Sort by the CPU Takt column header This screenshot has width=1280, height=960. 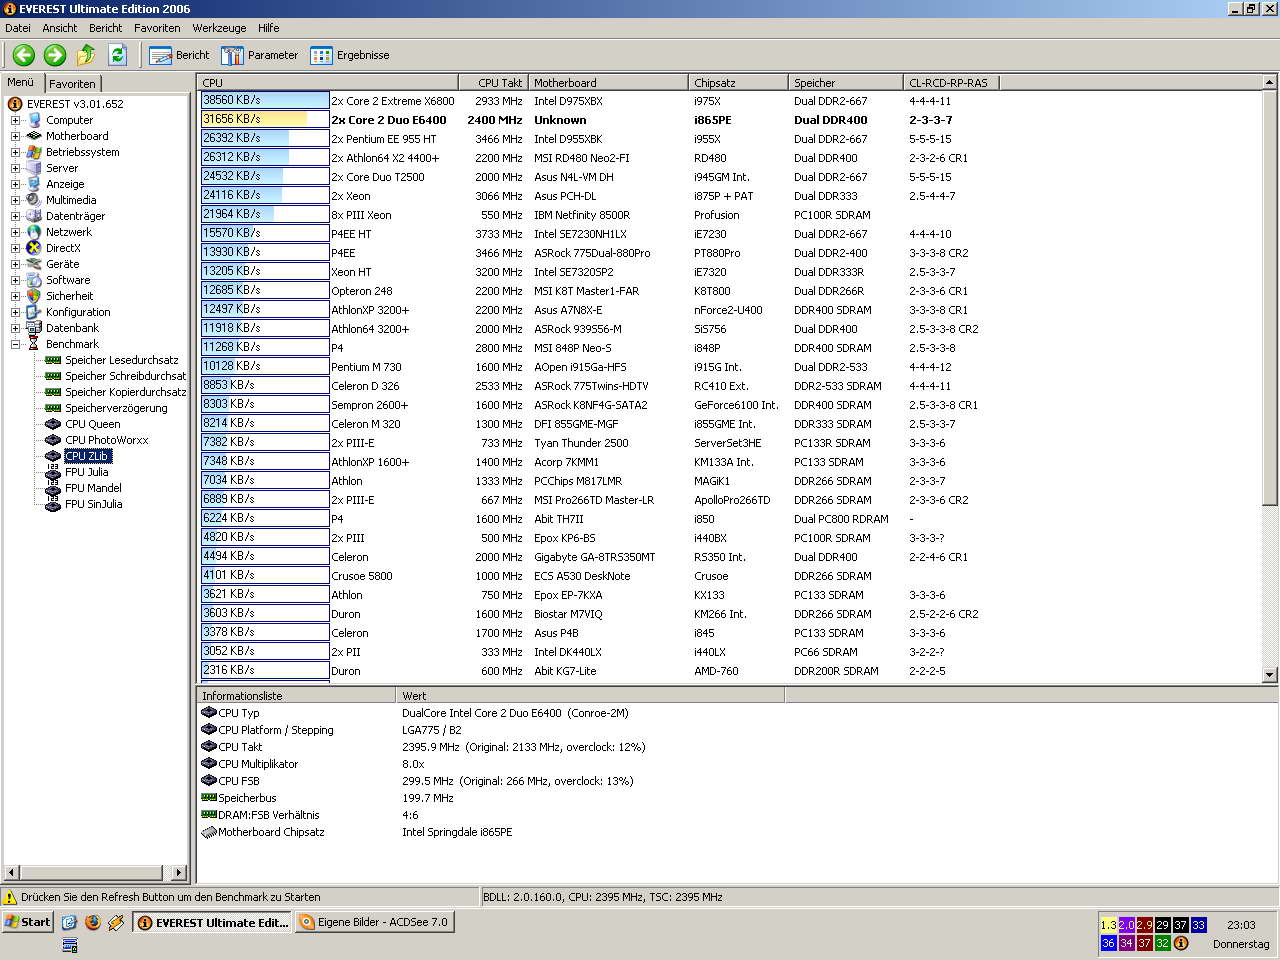coord(493,83)
